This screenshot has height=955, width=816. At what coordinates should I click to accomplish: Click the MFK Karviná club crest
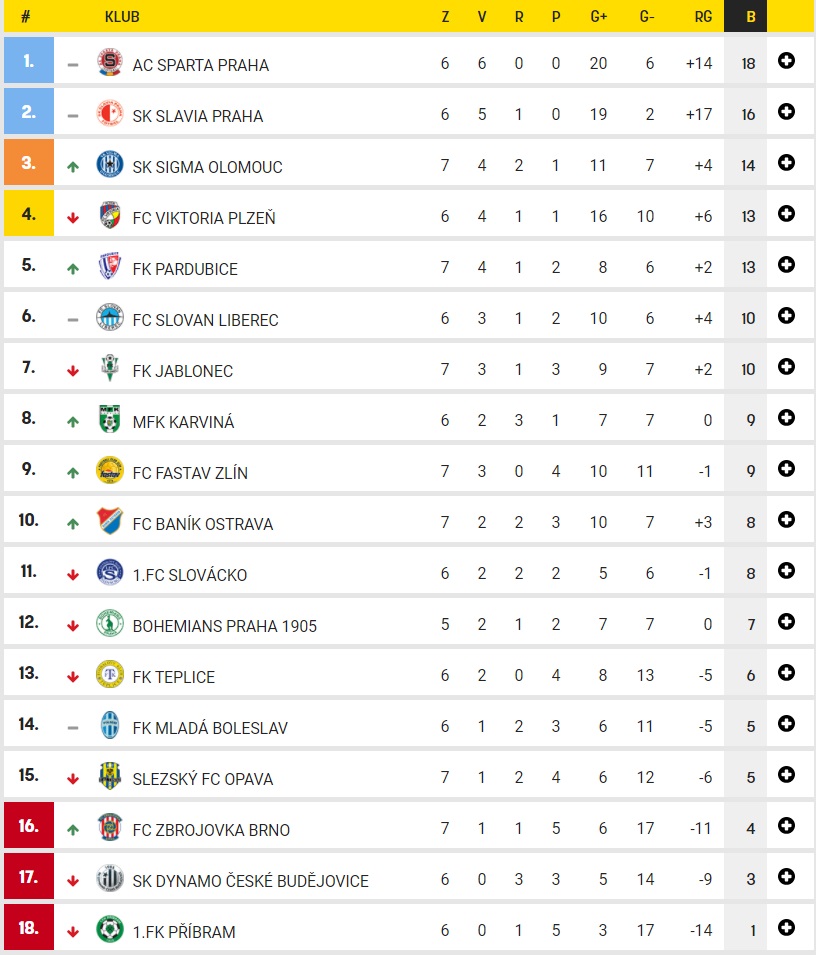pos(109,420)
